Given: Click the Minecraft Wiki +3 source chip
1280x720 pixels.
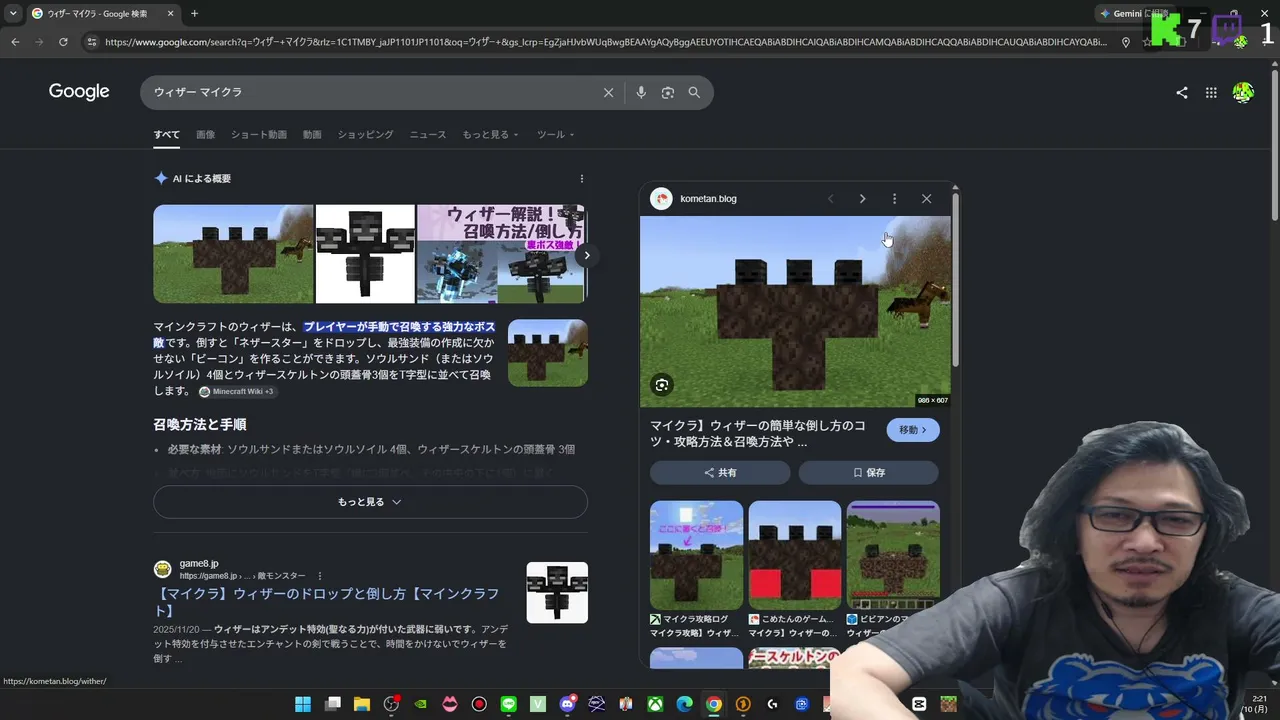Looking at the screenshot, I should point(236,391).
